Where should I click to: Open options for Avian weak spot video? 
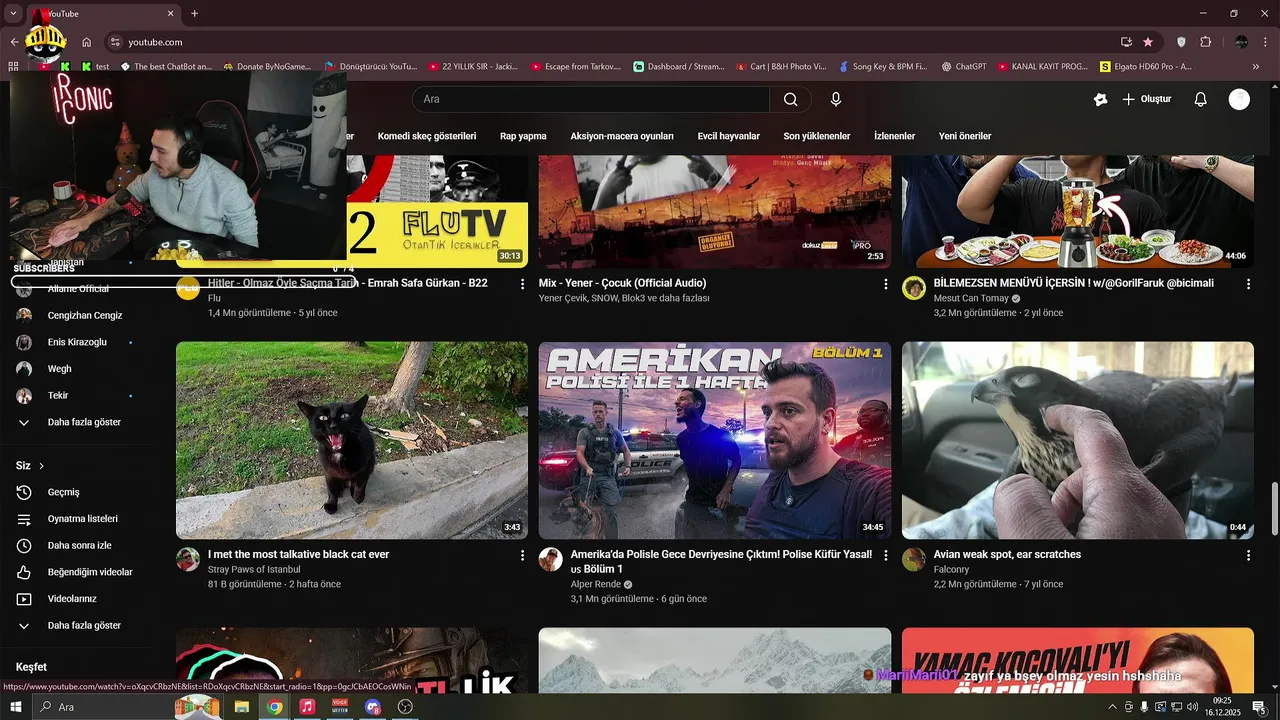click(x=1248, y=555)
